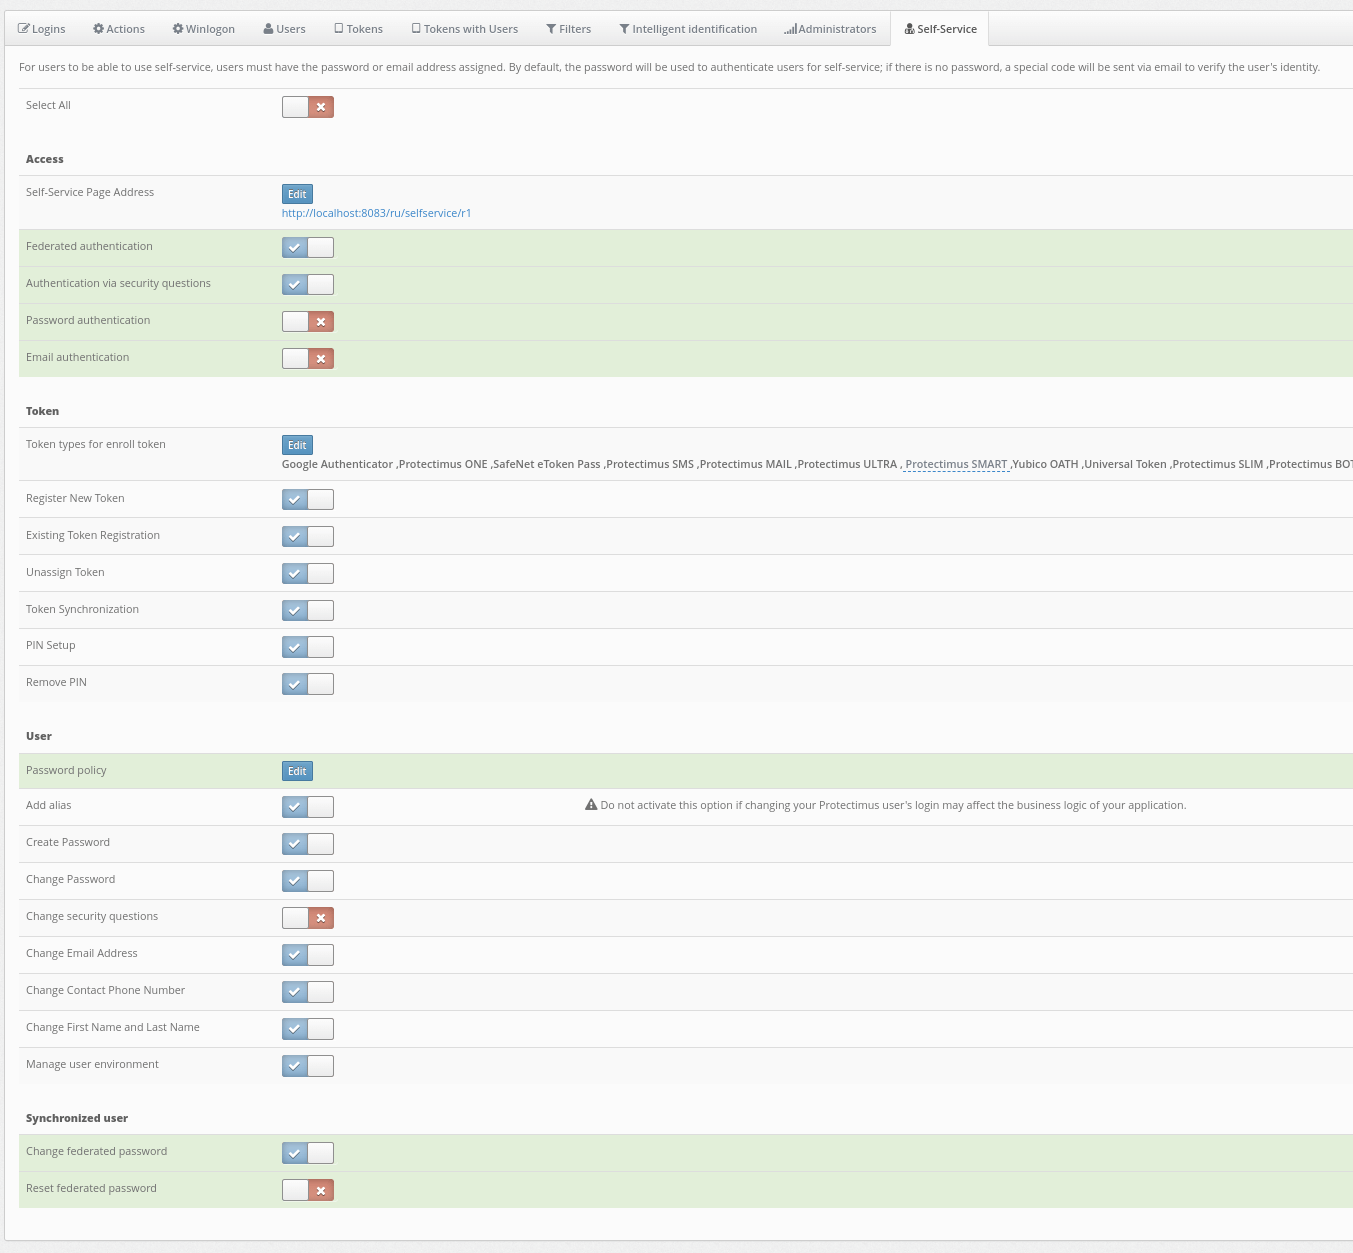The width and height of the screenshot is (1353, 1253).
Task: Go to the Users tab
Action: (x=285, y=29)
